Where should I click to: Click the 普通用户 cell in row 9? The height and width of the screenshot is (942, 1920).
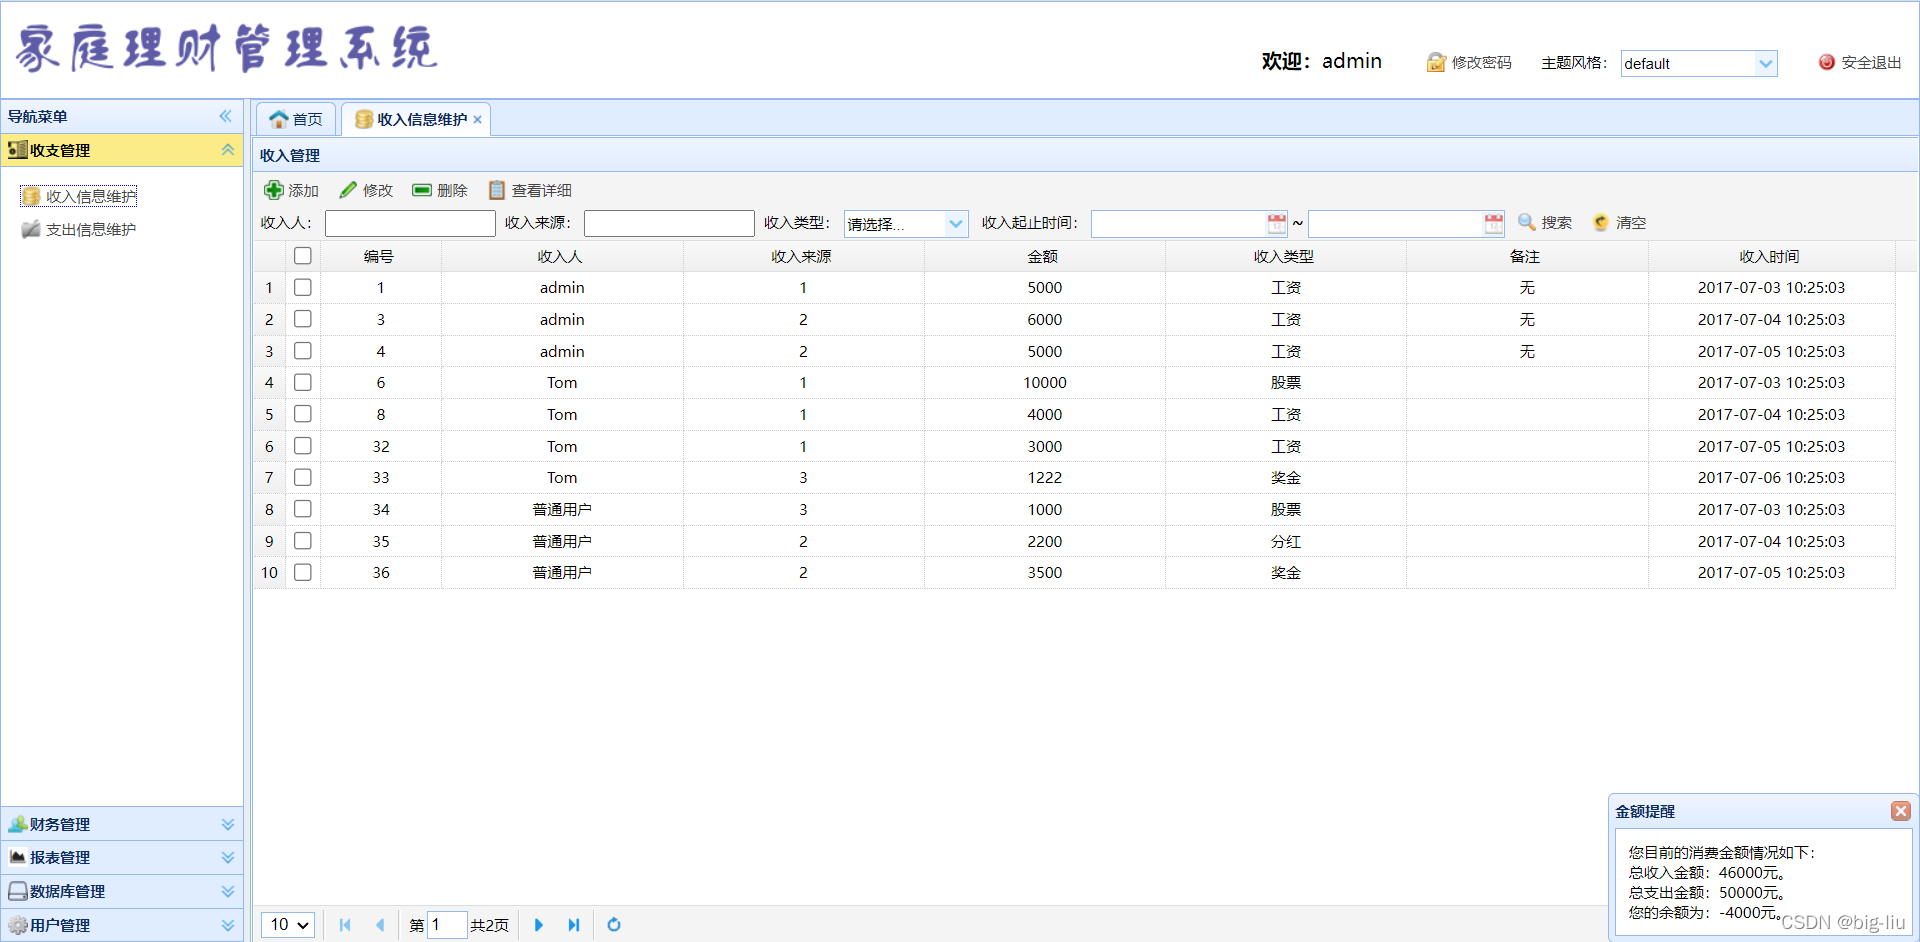click(562, 541)
